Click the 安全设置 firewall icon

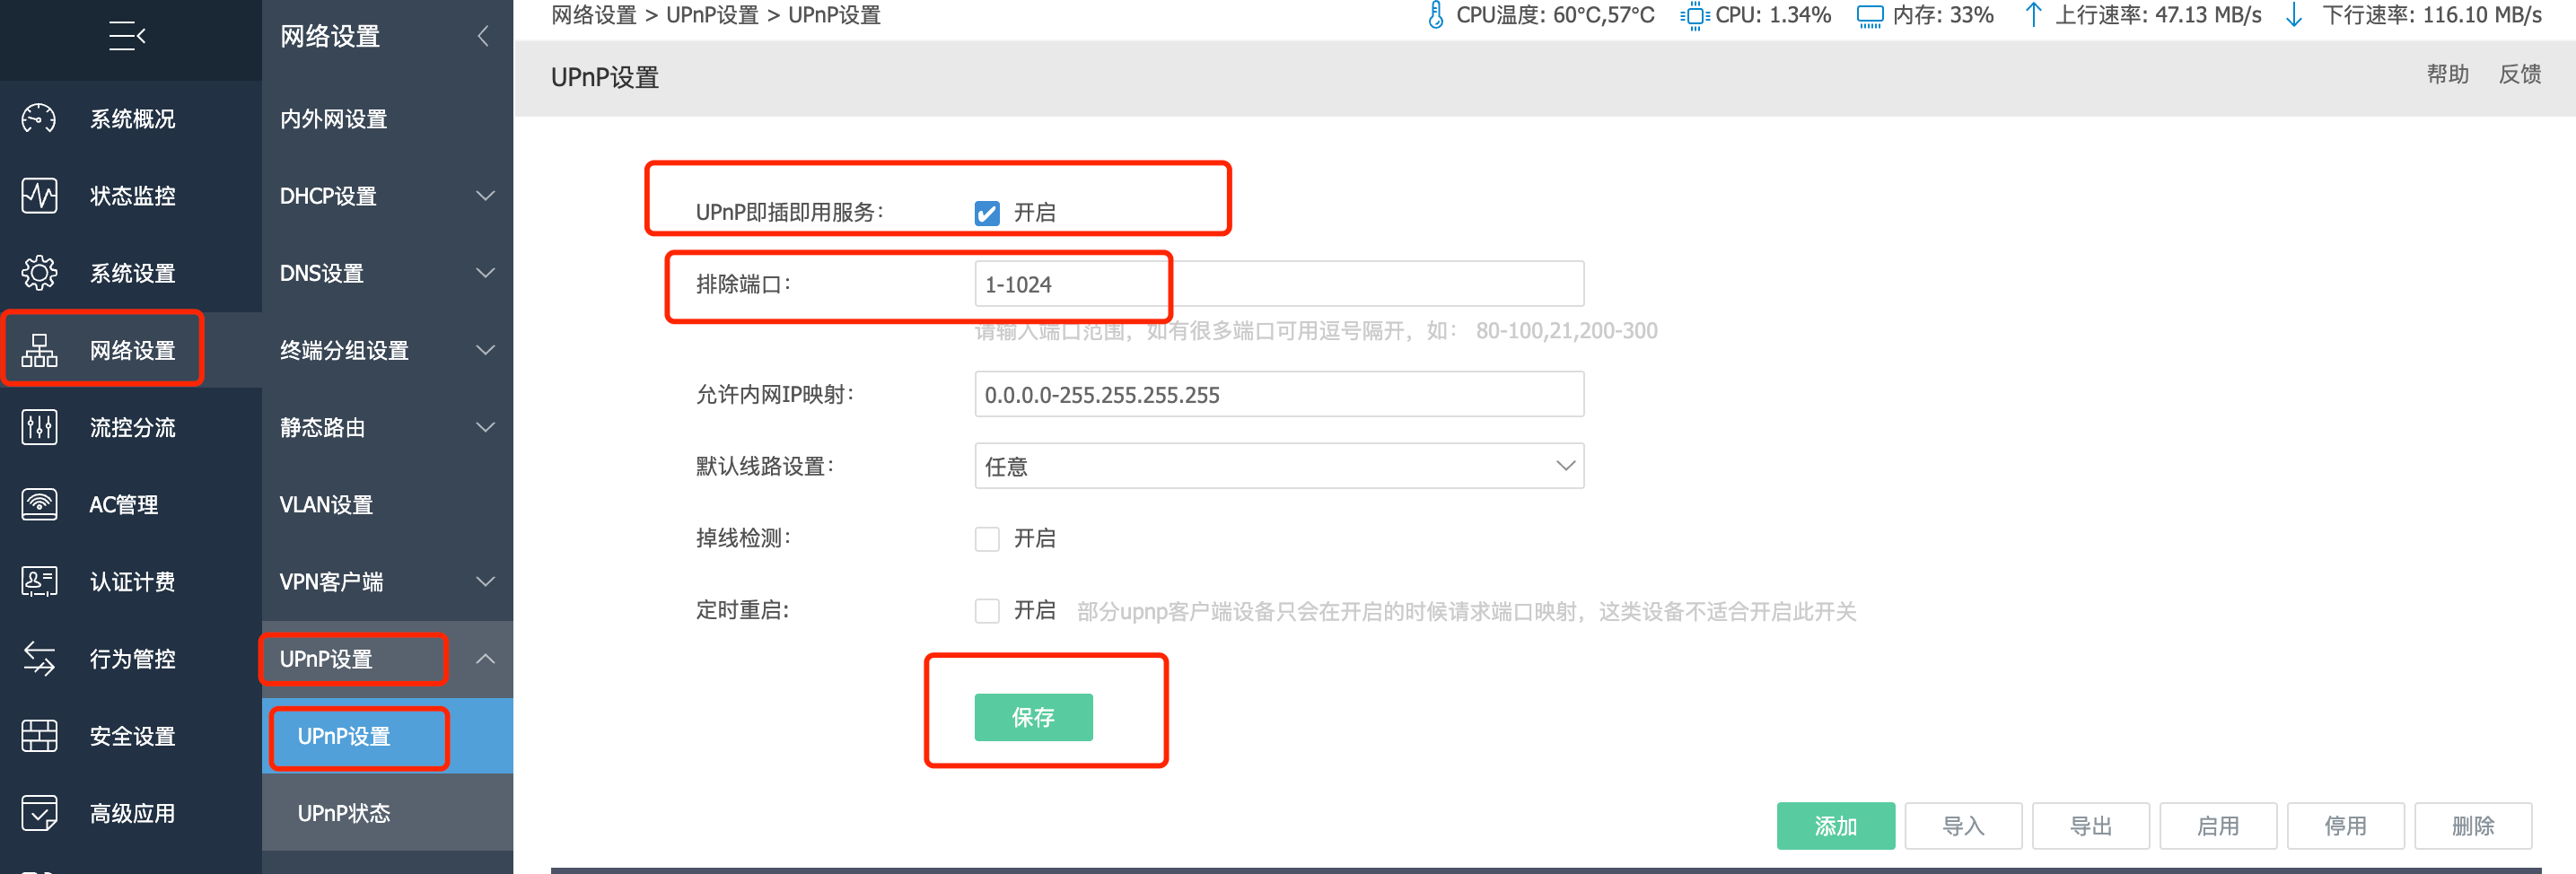(39, 736)
